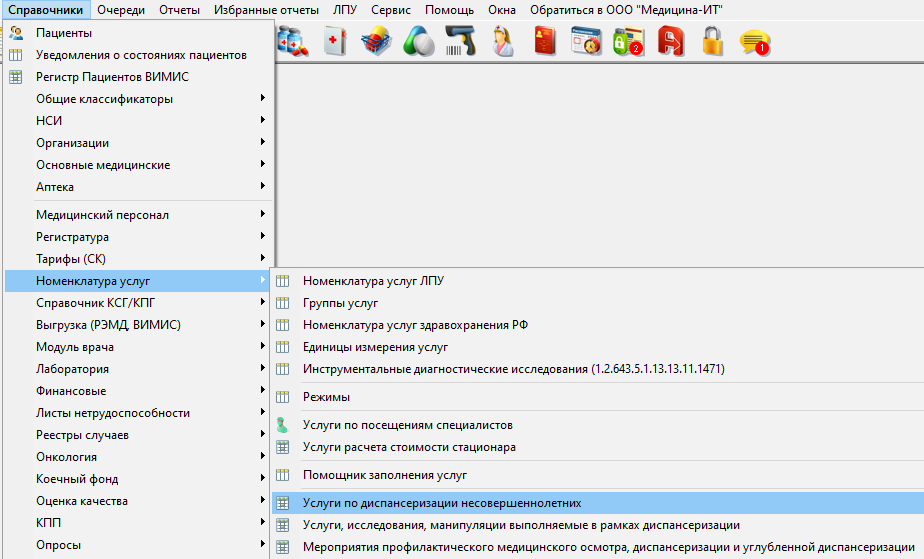Click the green and white pills icon

pos(418,41)
